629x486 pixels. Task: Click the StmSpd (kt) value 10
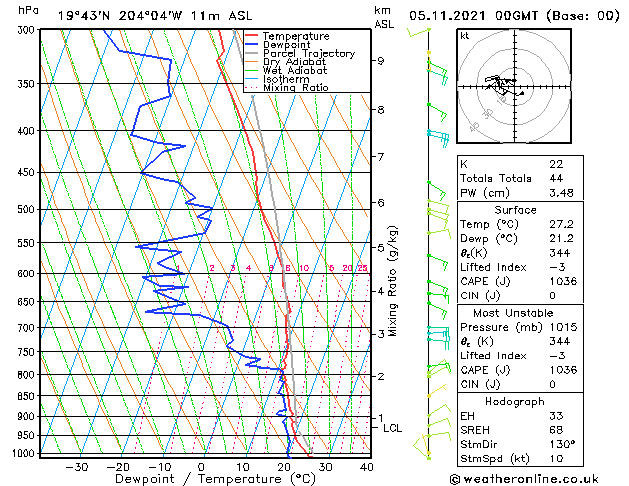click(556, 458)
